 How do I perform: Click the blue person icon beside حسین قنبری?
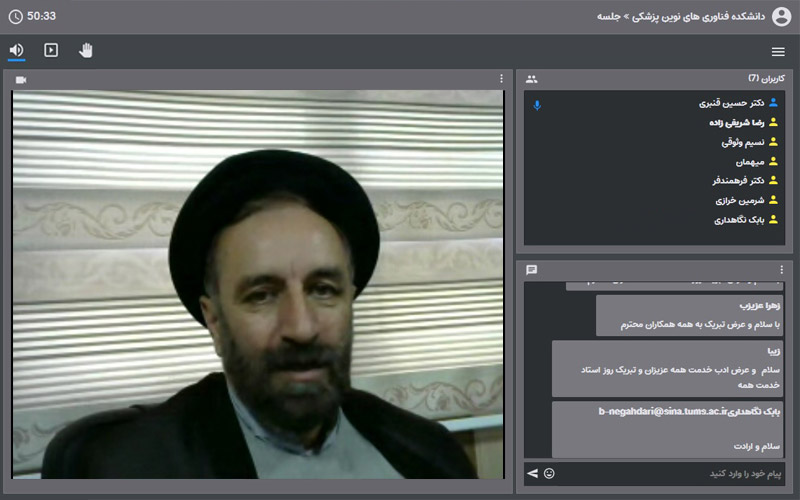pos(773,103)
